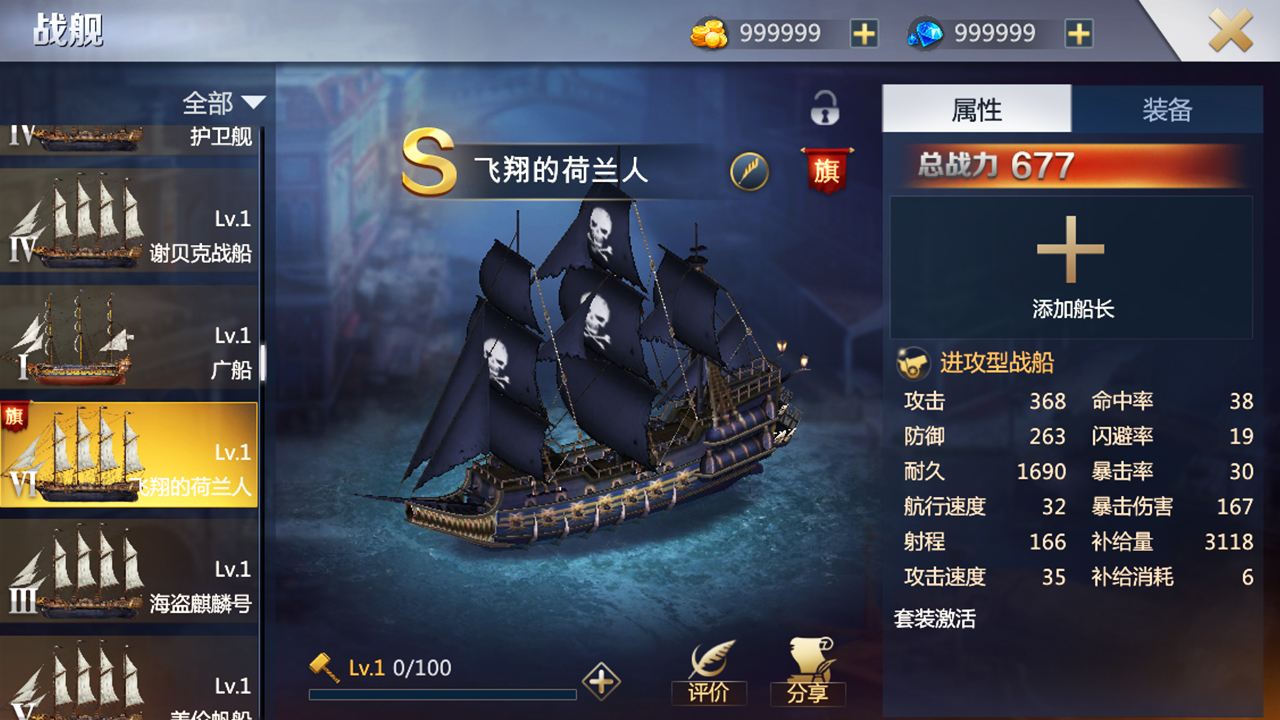Click the red 旗 flagship badge

pos(826,170)
